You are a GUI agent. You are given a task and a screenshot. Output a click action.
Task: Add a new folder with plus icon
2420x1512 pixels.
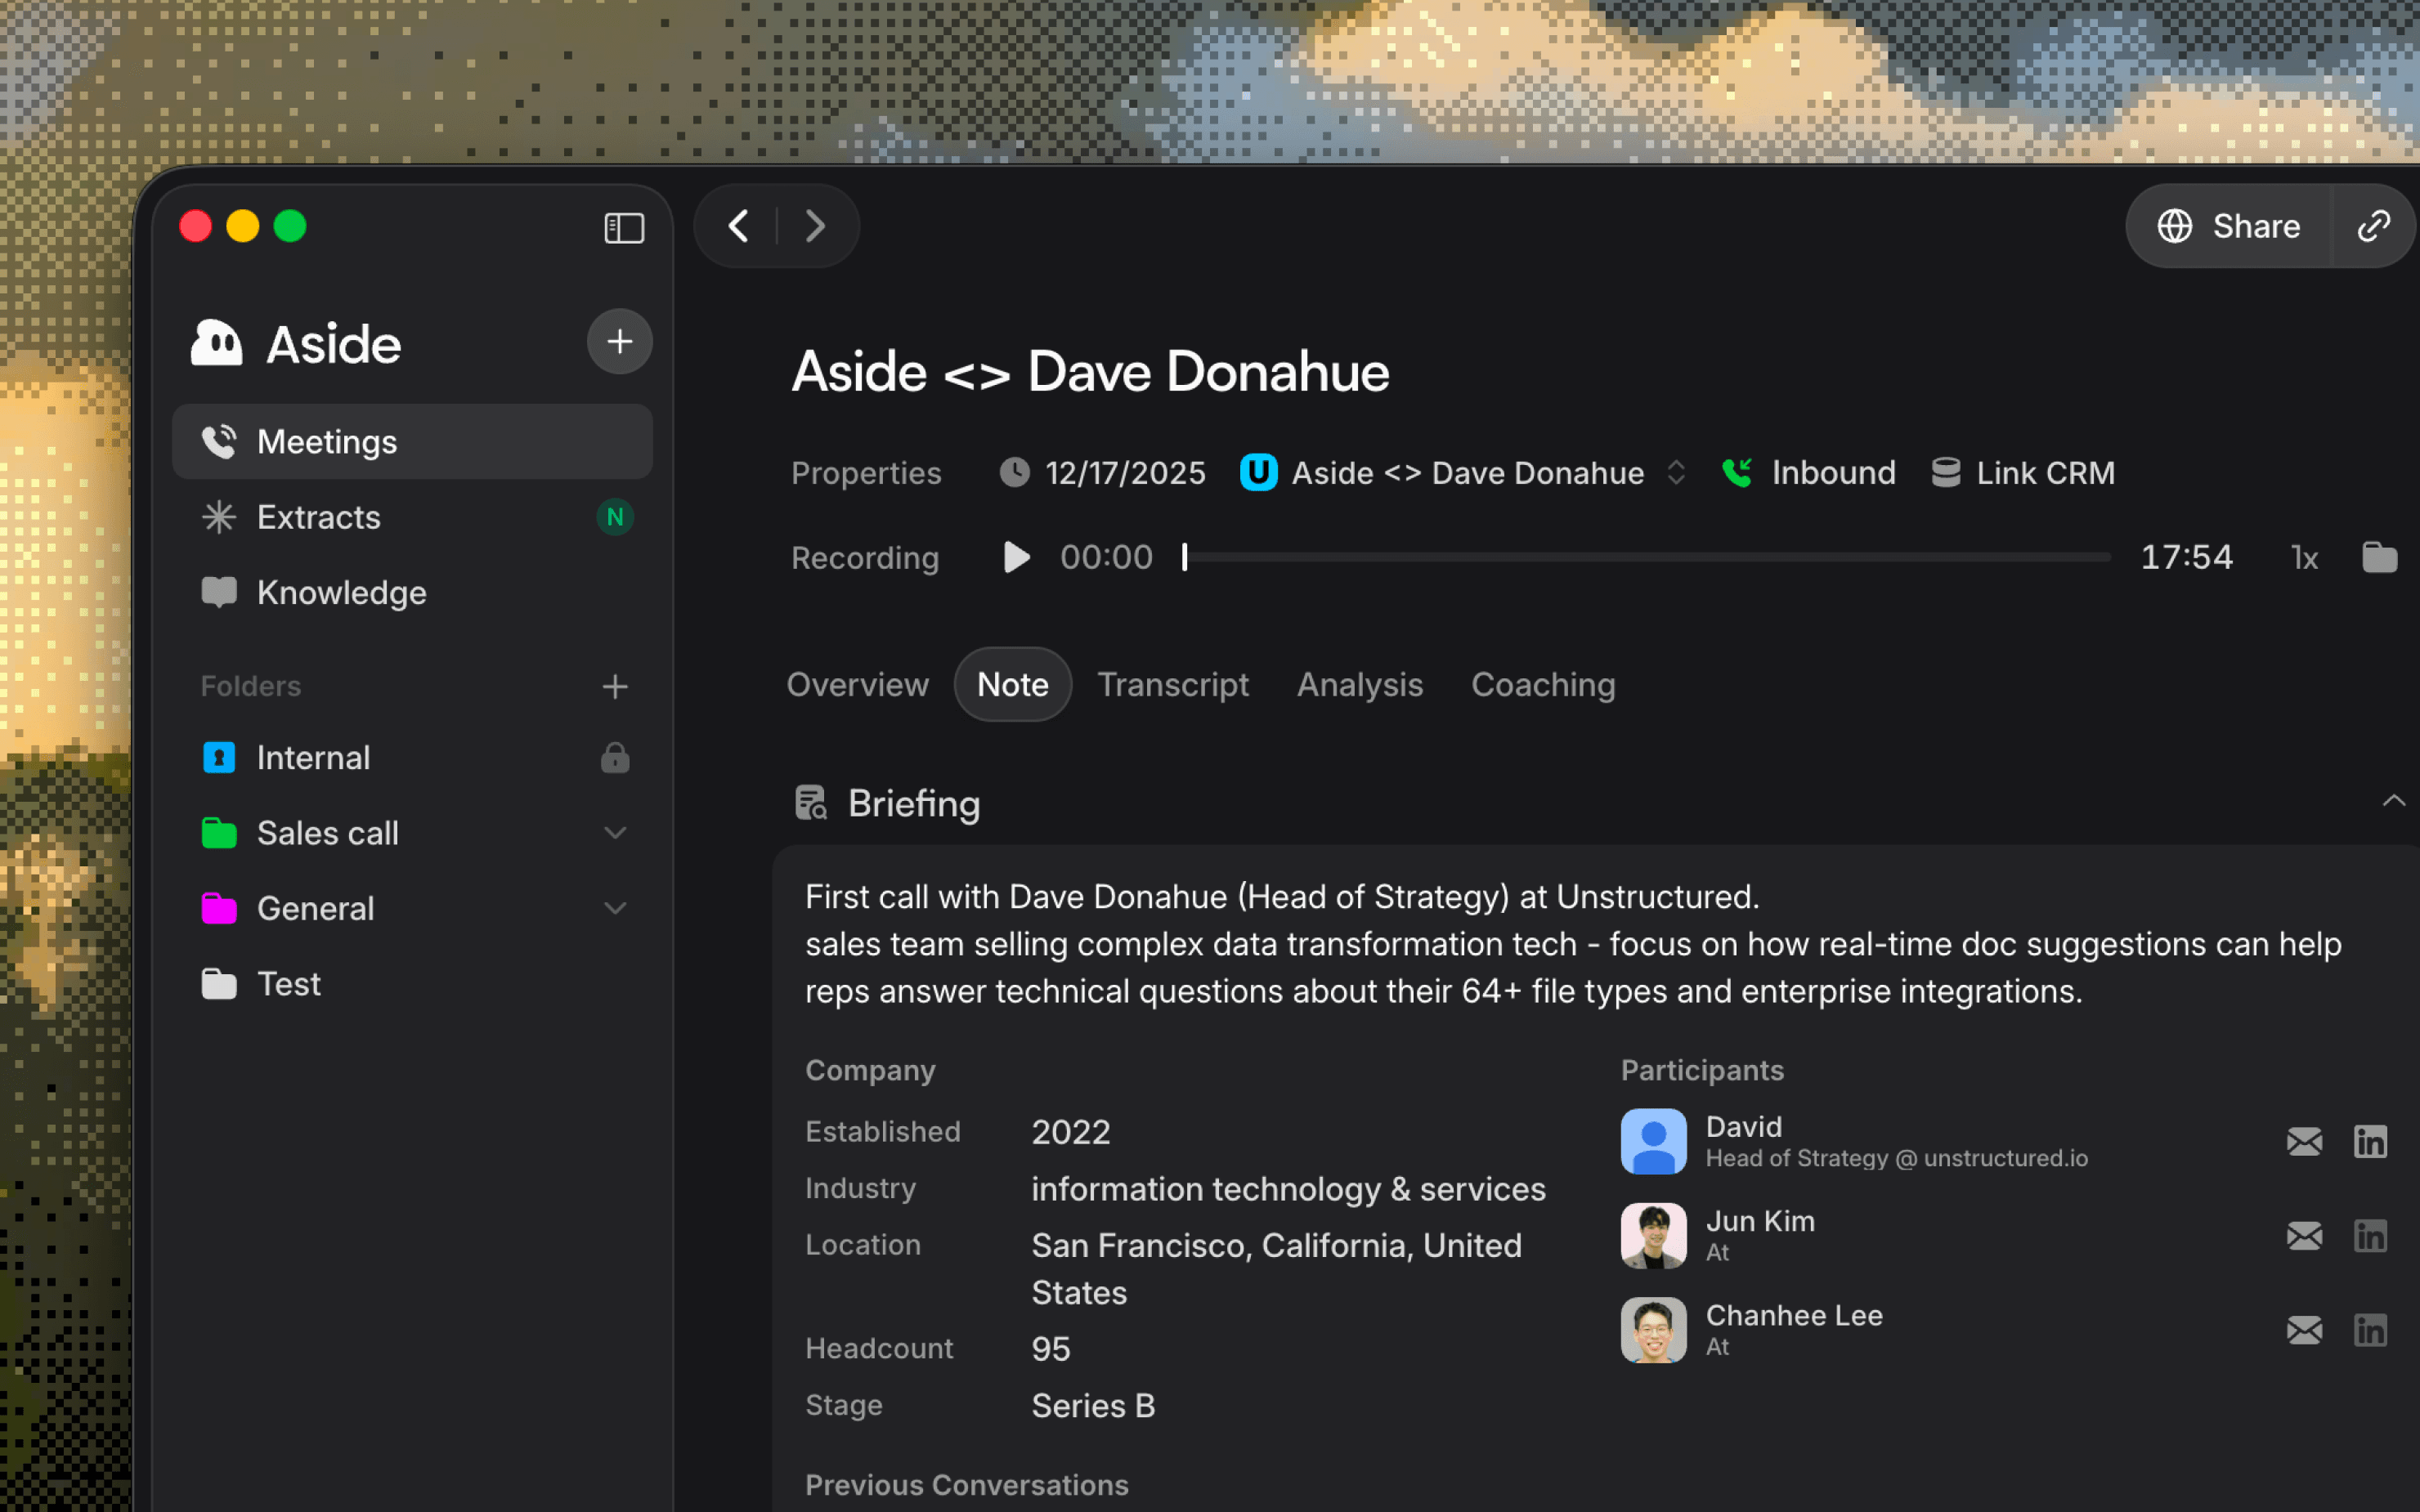tap(615, 686)
